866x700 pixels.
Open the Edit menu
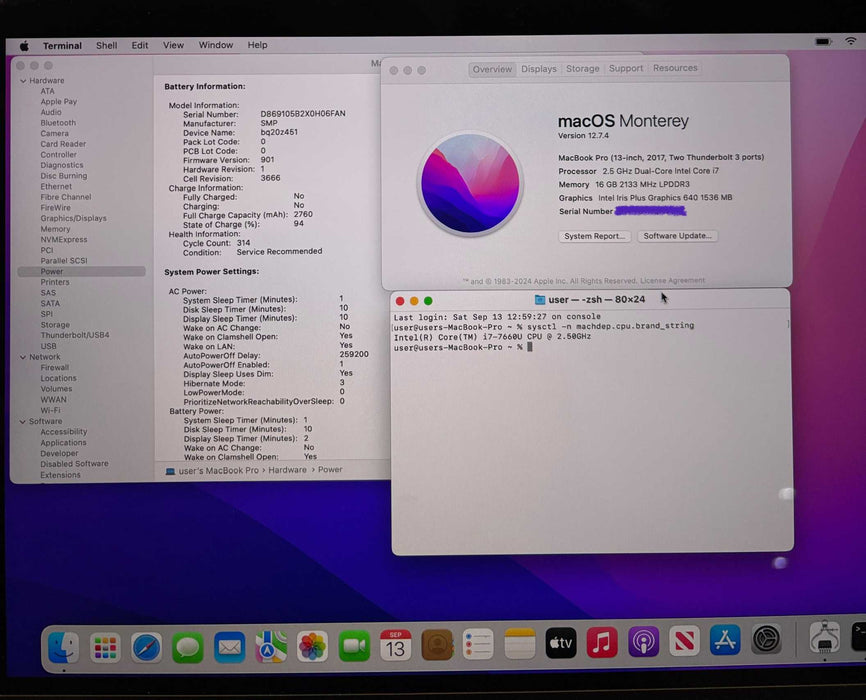140,45
